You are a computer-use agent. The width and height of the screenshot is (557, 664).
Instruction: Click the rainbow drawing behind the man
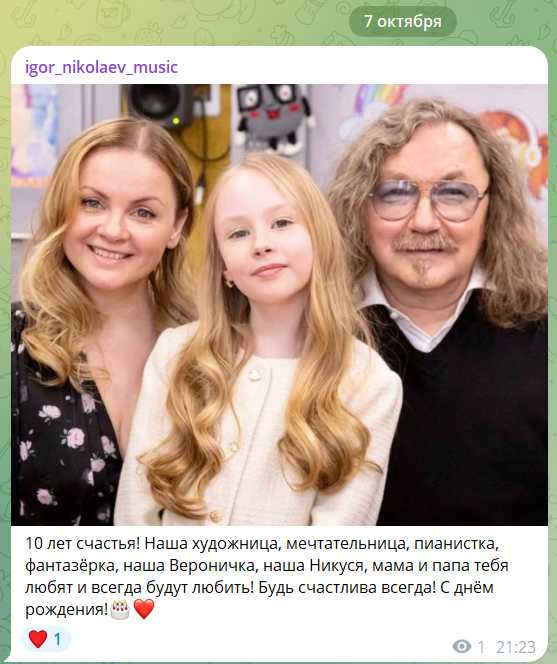(377, 102)
